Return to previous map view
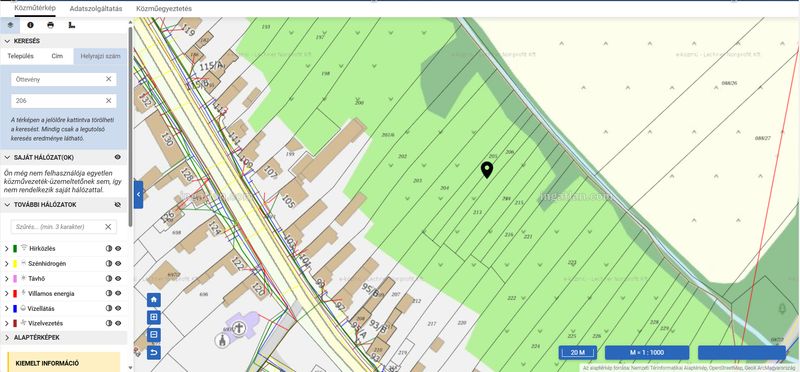The image size is (800, 372). (154, 353)
